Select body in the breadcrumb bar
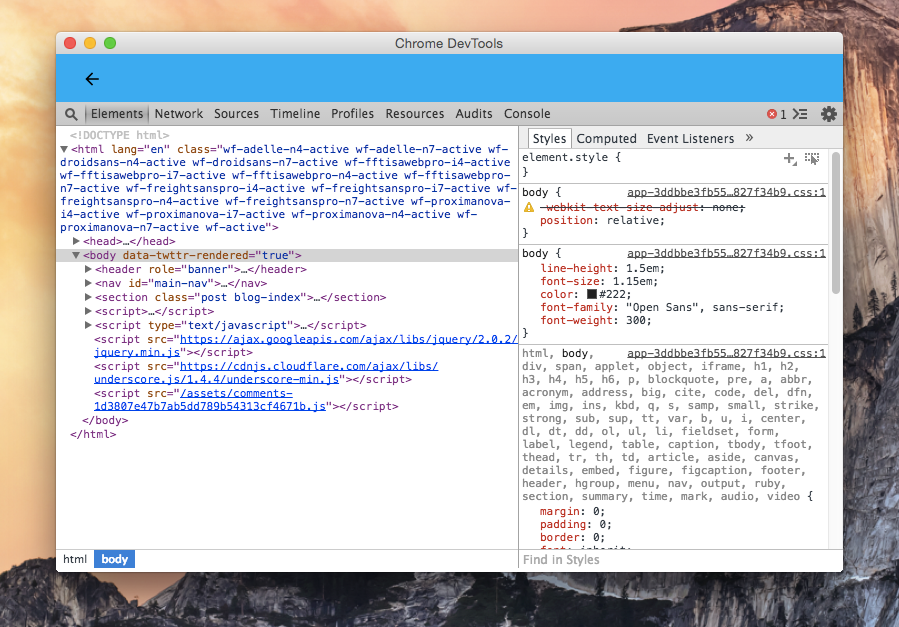The height and width of the screenshot is (627, 899). point(114,559)
